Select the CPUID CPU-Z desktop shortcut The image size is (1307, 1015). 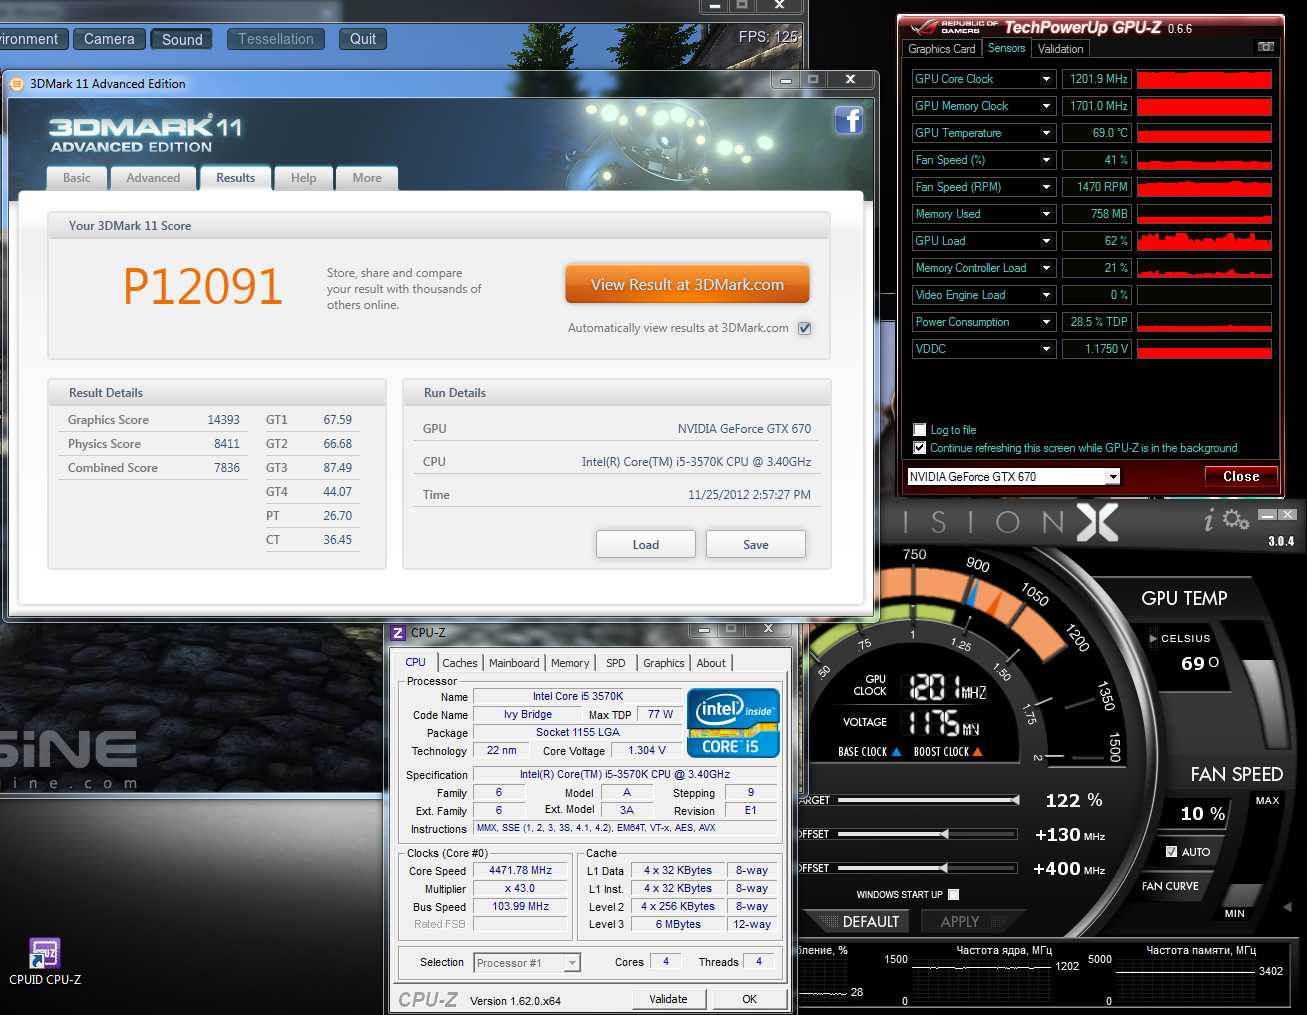tap(45, 961)
